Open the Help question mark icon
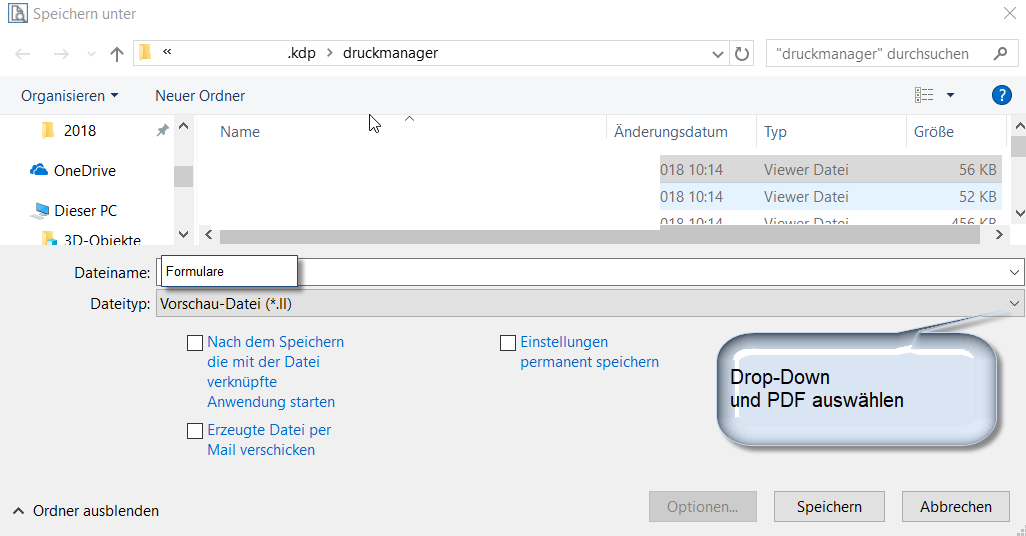 click(x=1001, y=95)
